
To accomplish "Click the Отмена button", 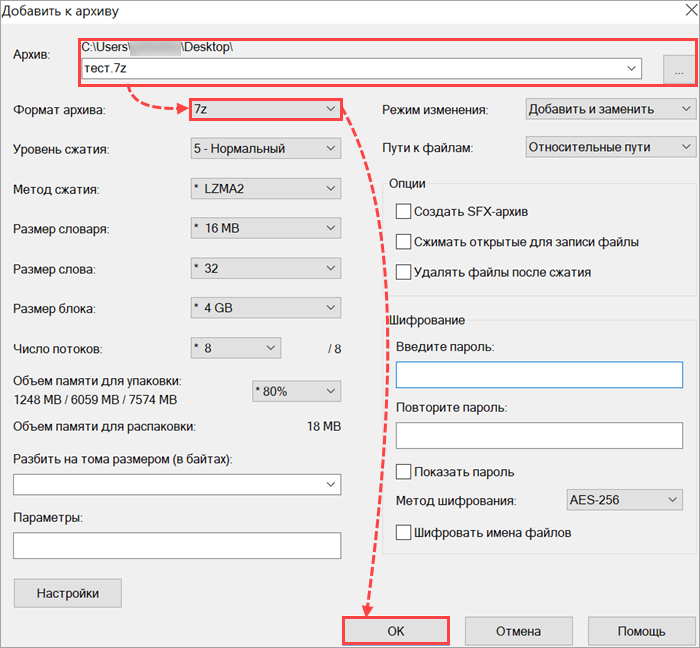I will coord(517,631).
